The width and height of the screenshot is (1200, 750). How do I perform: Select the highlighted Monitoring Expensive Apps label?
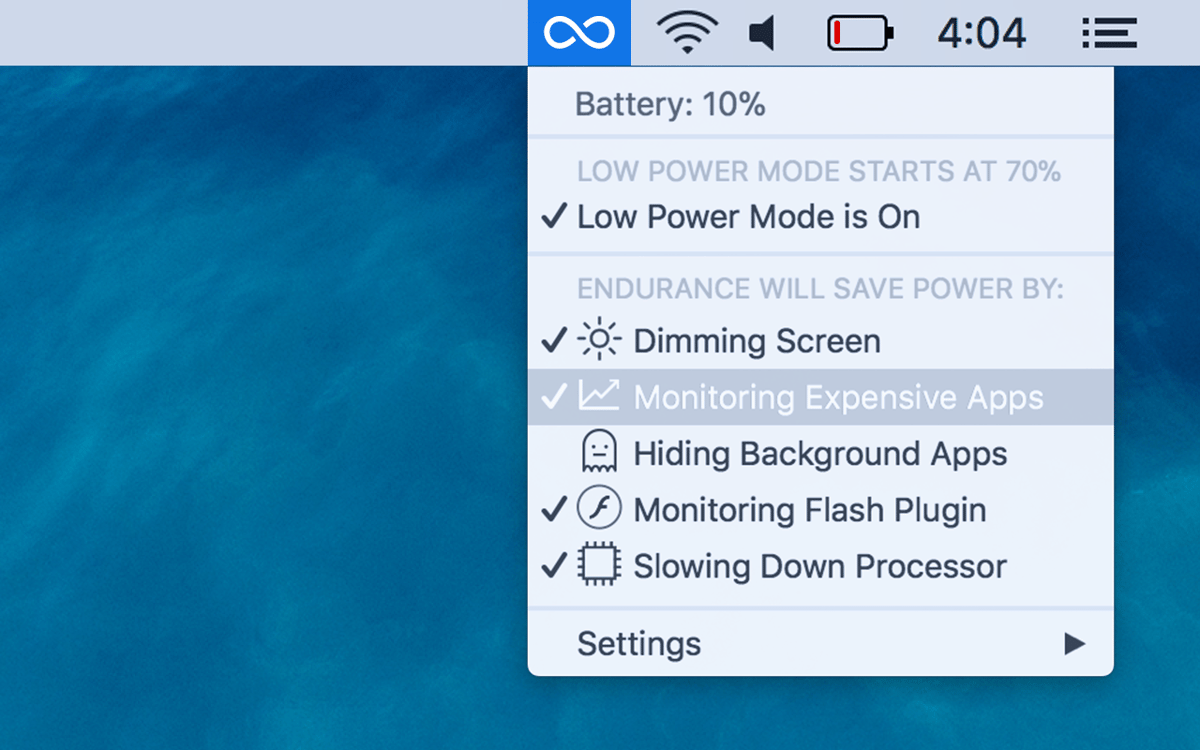tap(838, 398)
